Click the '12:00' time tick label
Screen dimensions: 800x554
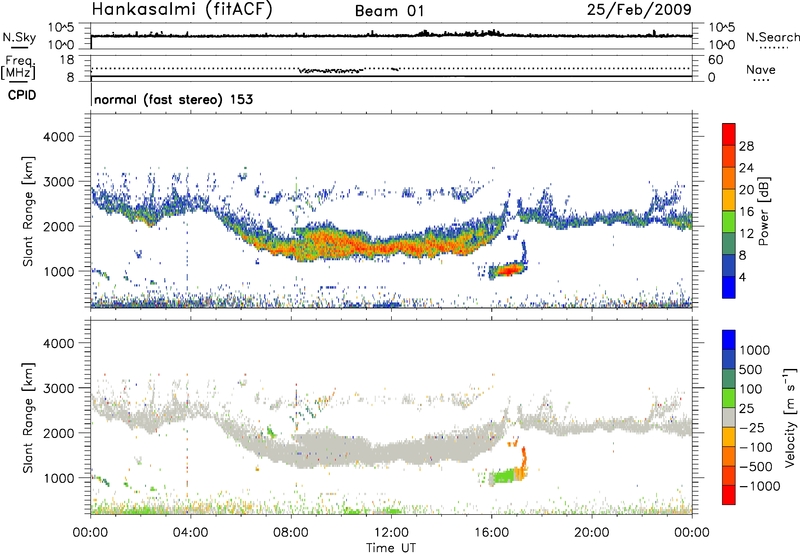(x=391, y=533)
